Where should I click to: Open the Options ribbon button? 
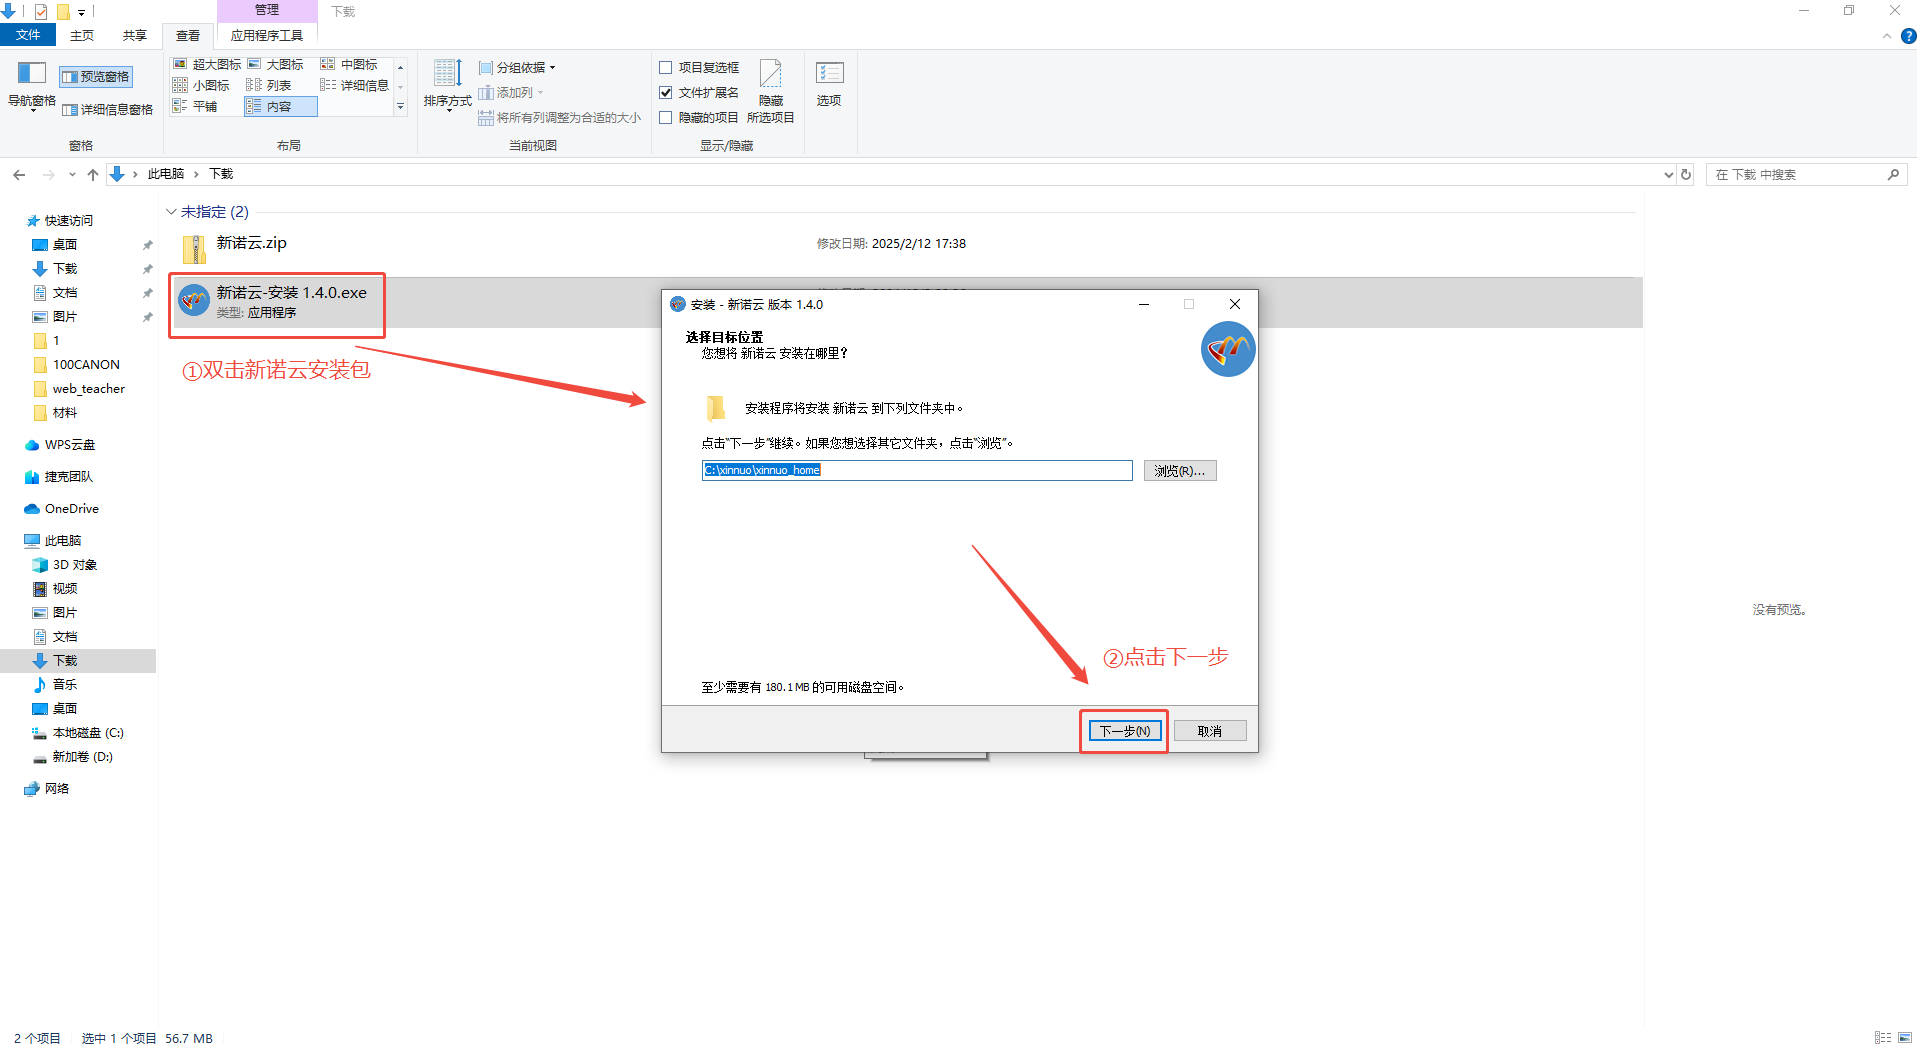pyautogui.click(x=829, y=84)
